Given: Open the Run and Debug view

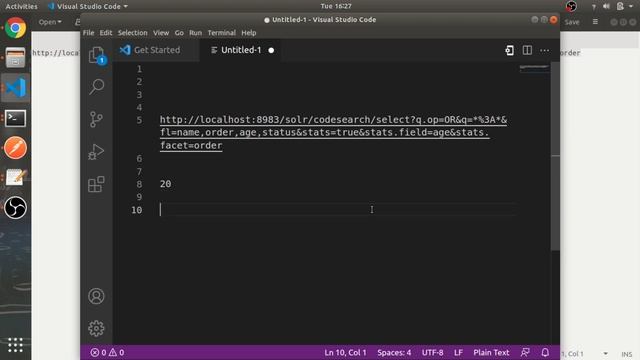Looking at the screenshot, I should (96, 152).
